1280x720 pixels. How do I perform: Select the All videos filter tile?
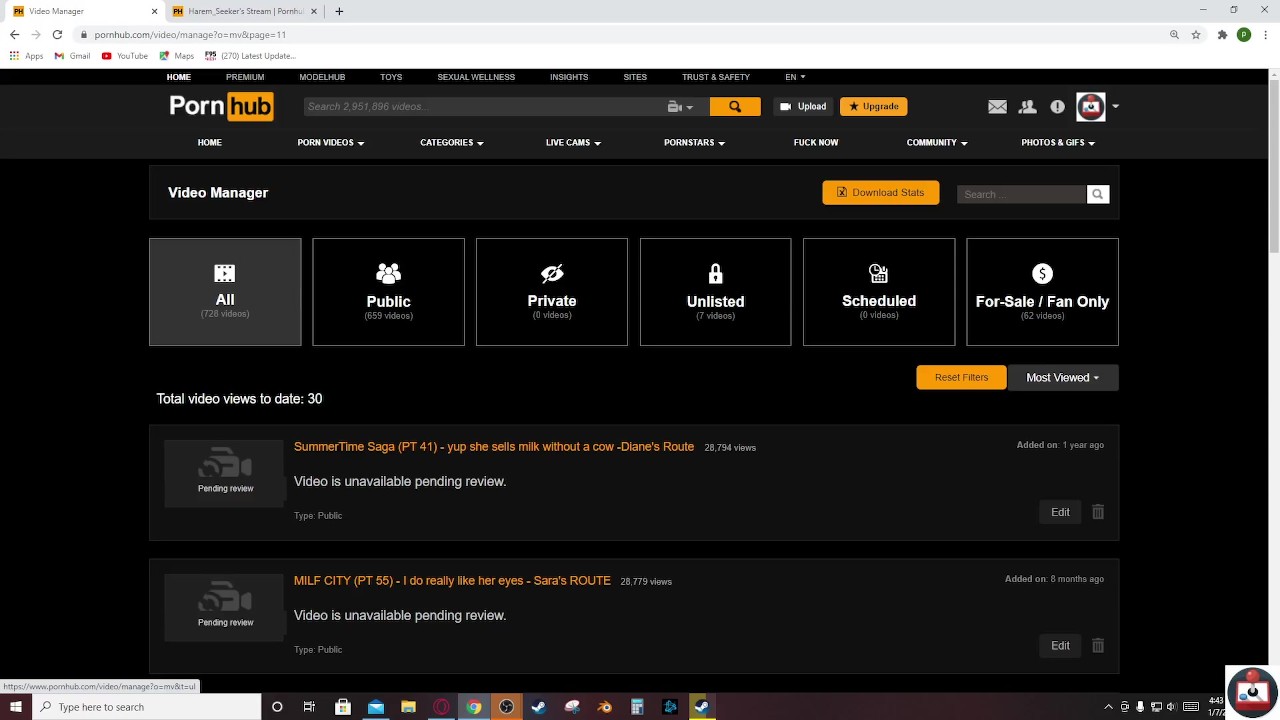coord(225,292)
